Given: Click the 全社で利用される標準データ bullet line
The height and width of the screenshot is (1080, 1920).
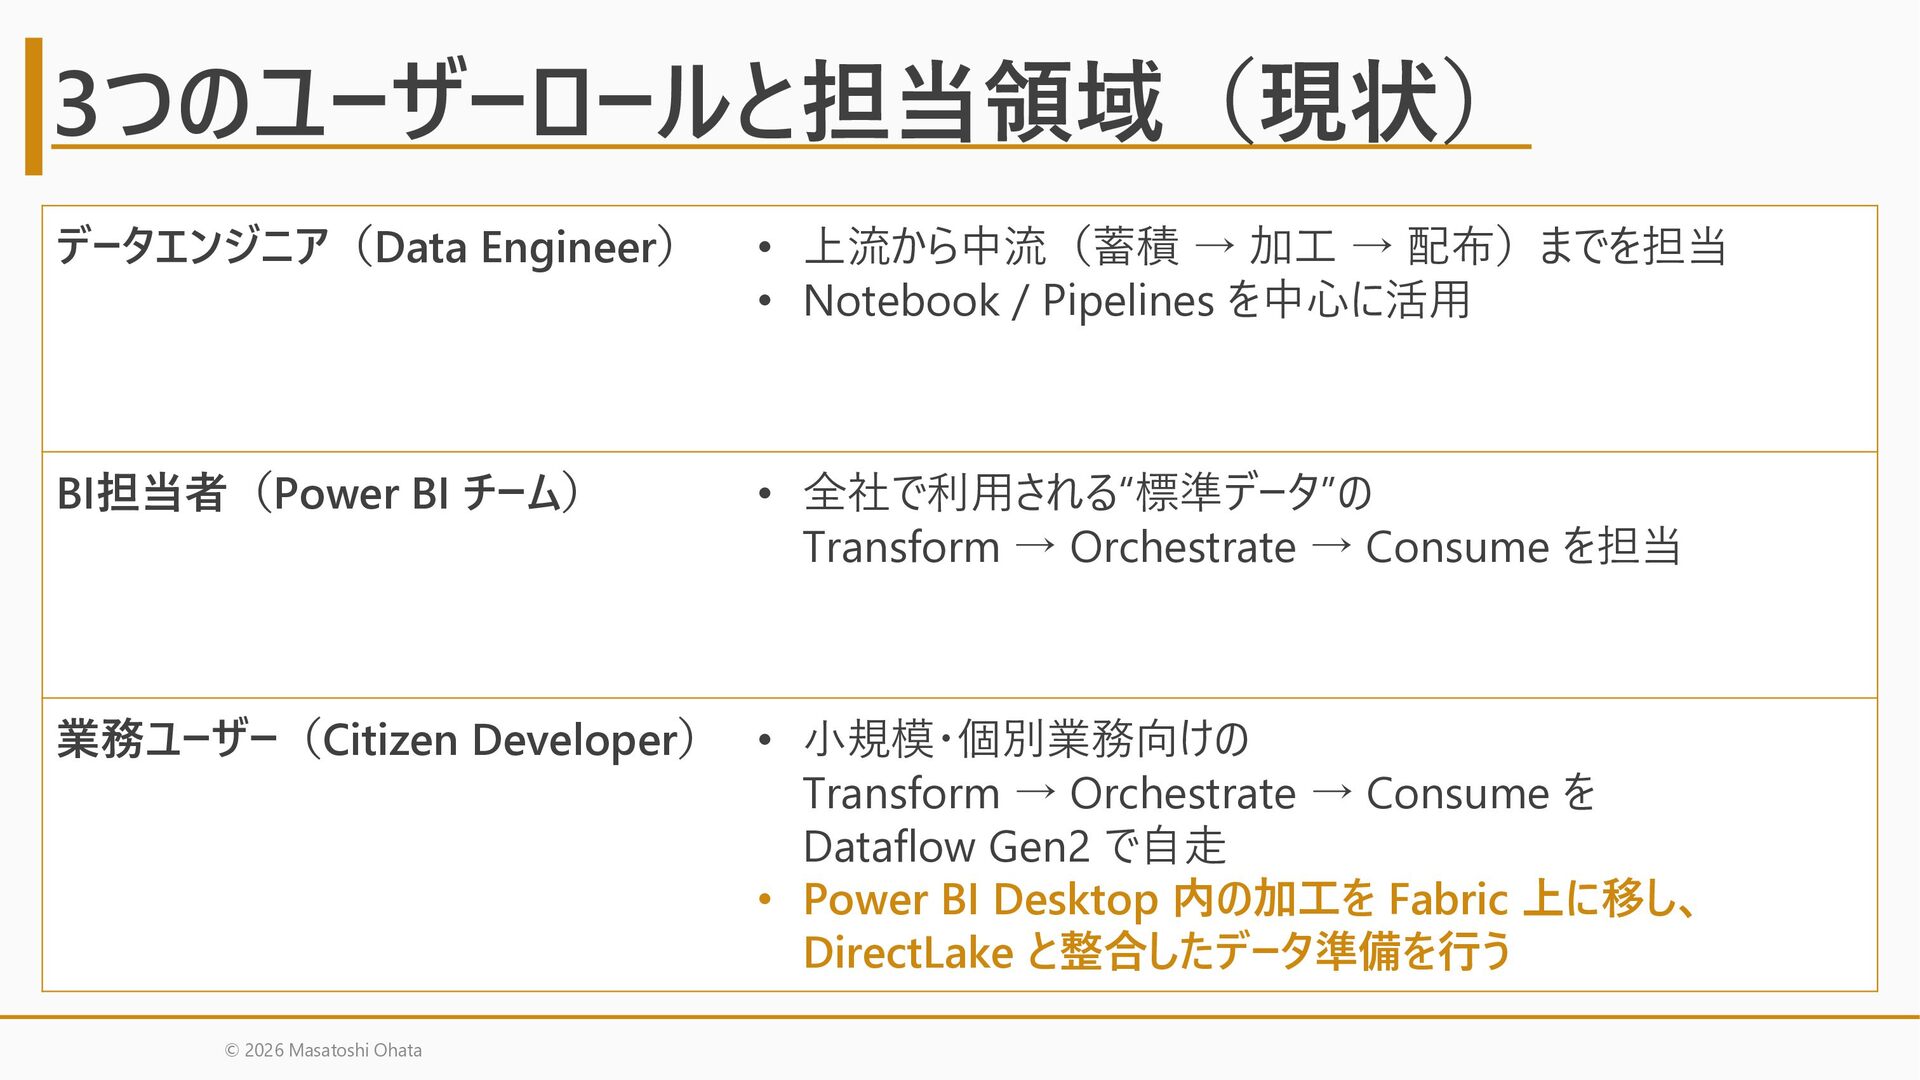Looking at the screenshot, I should [1088, 493].
